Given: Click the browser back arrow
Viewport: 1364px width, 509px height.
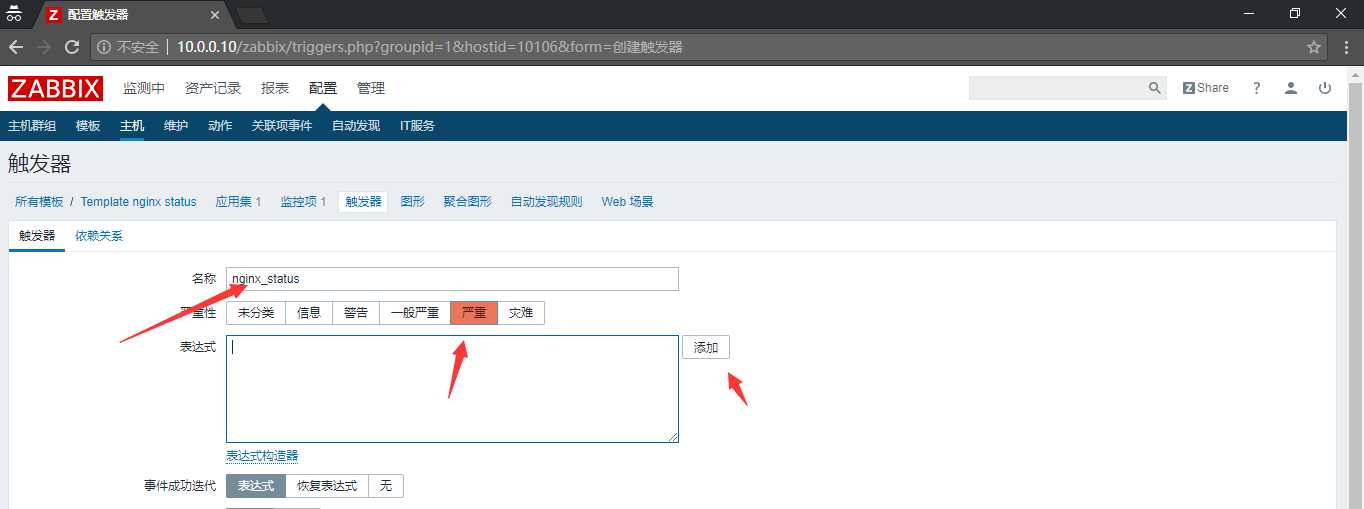Looking at the screenshot, I should (x=16, y=47).
